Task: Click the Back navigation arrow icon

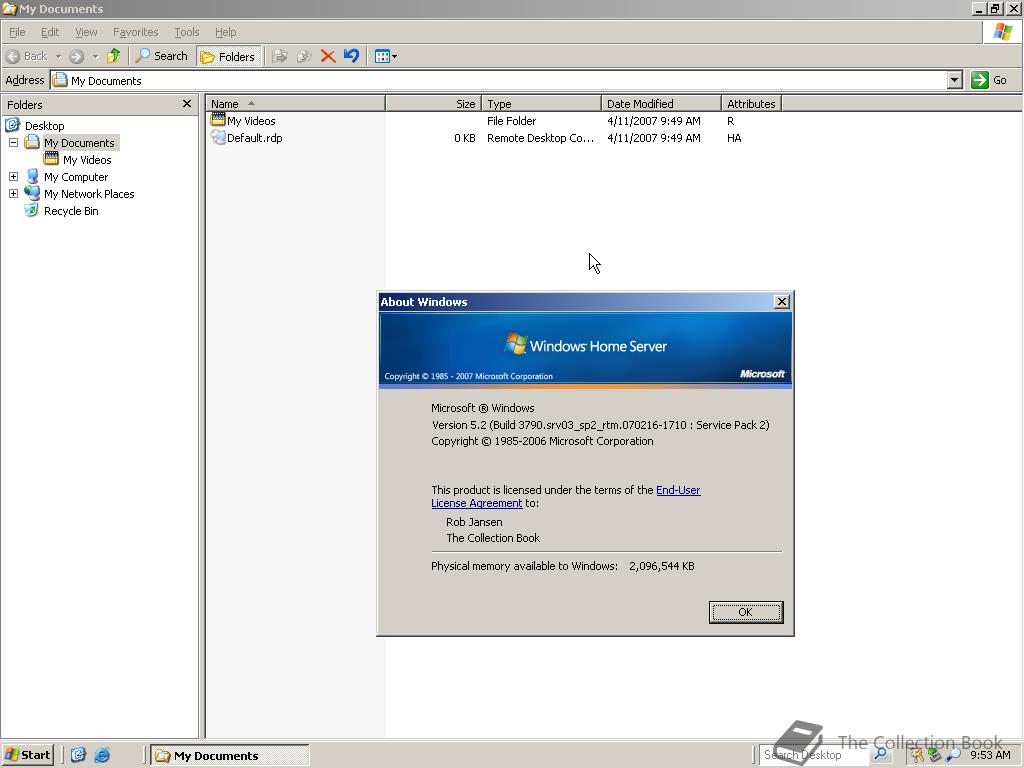Action: click(13, 56)
